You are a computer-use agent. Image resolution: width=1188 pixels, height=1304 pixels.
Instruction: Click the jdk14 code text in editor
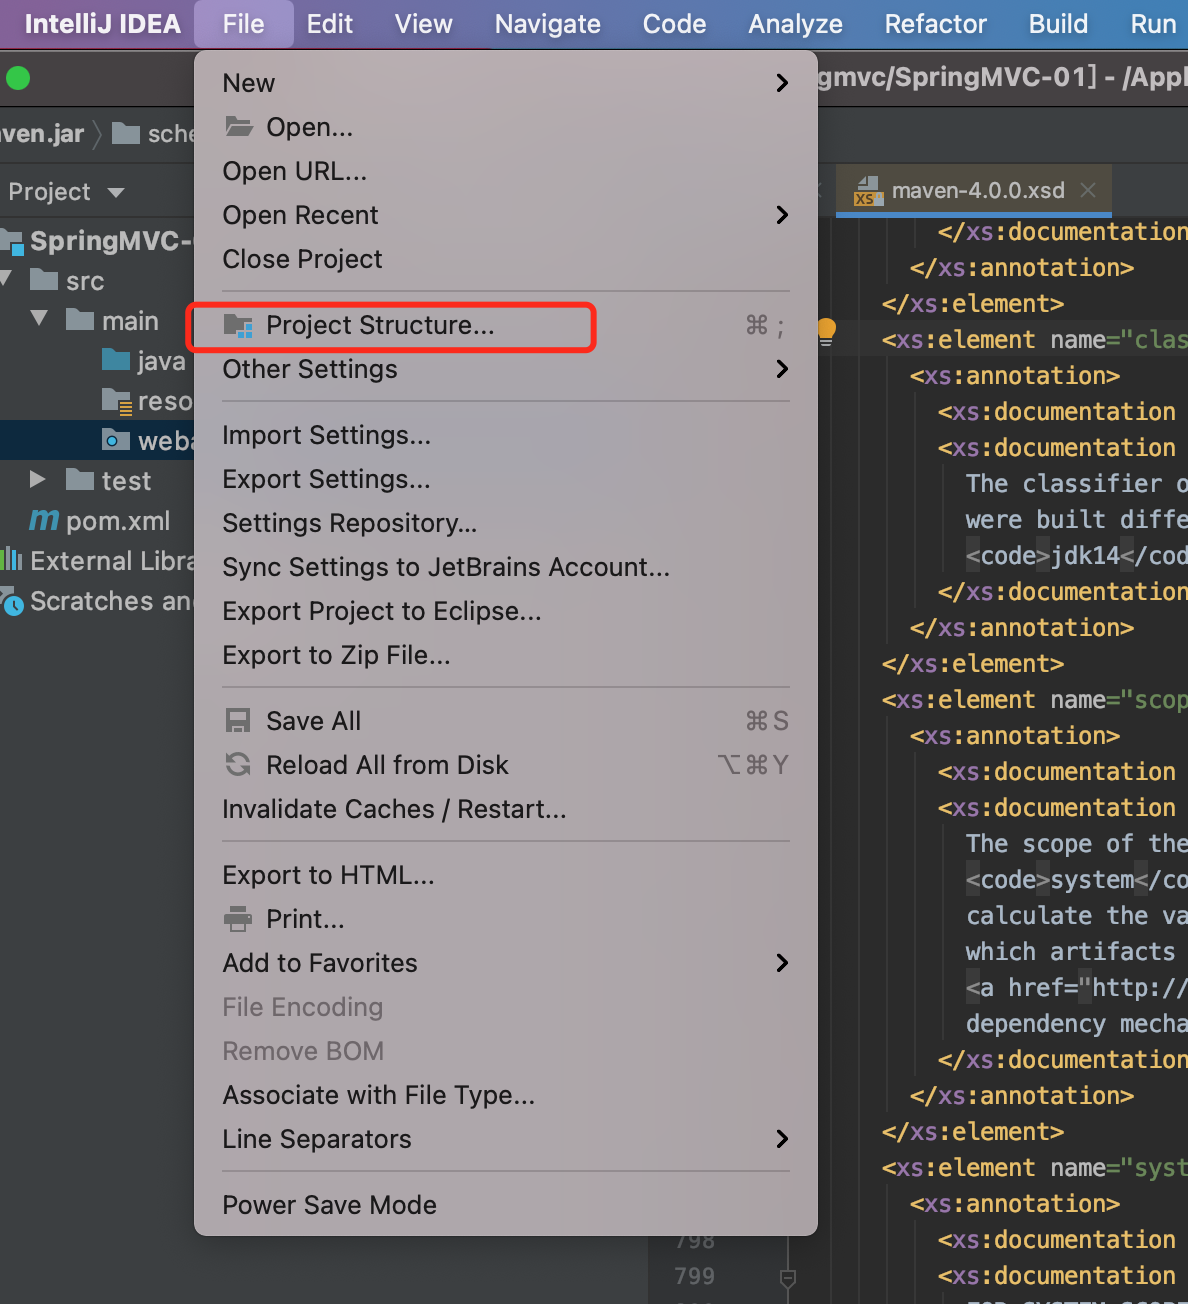coord(1084,555)
